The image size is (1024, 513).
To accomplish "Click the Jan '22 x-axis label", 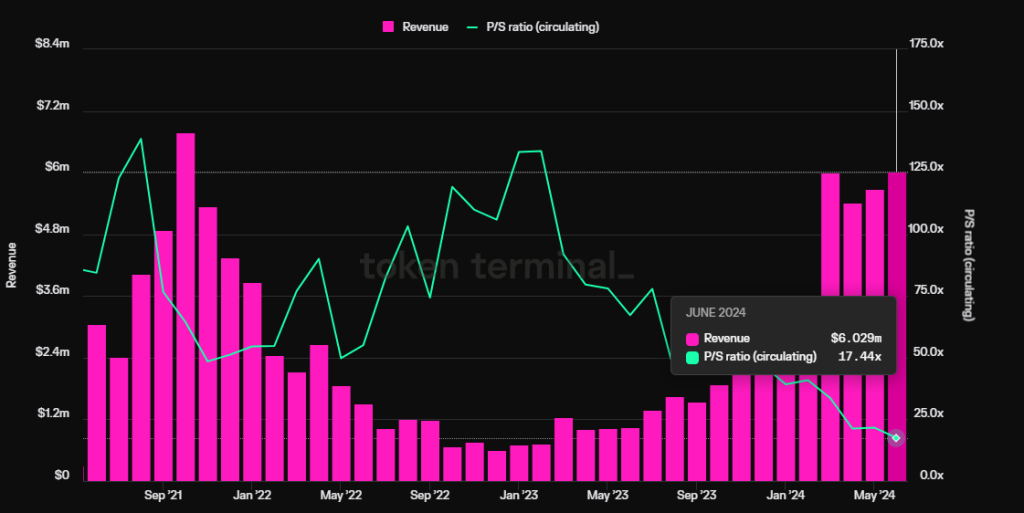I will coord(252,495).
